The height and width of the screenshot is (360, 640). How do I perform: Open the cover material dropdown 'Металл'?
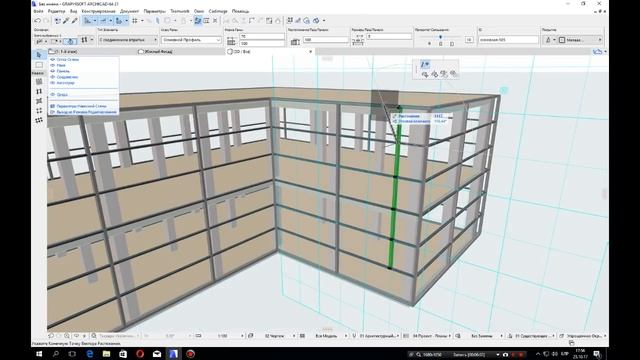tap(580, 40)
